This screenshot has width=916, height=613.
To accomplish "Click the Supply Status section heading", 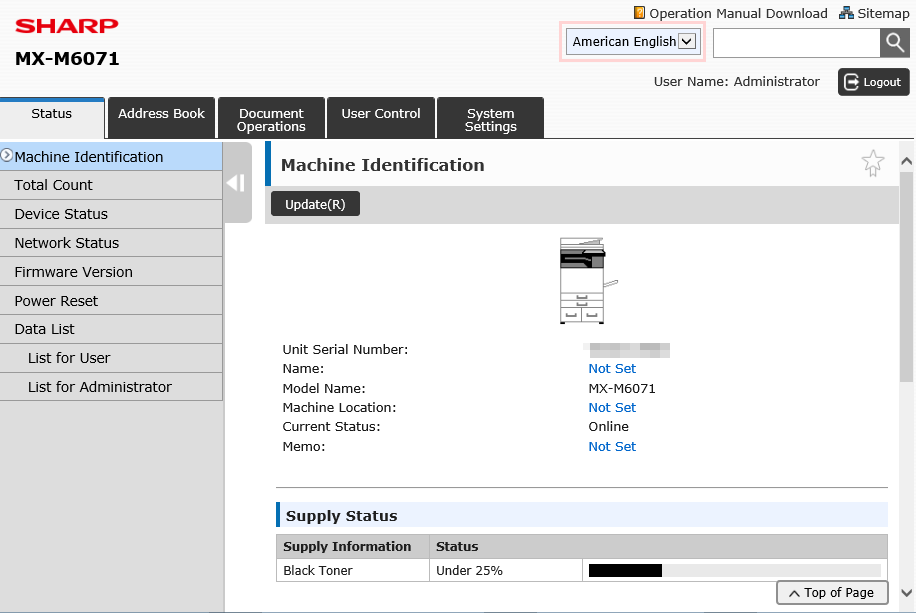I will tap(341, 515).
